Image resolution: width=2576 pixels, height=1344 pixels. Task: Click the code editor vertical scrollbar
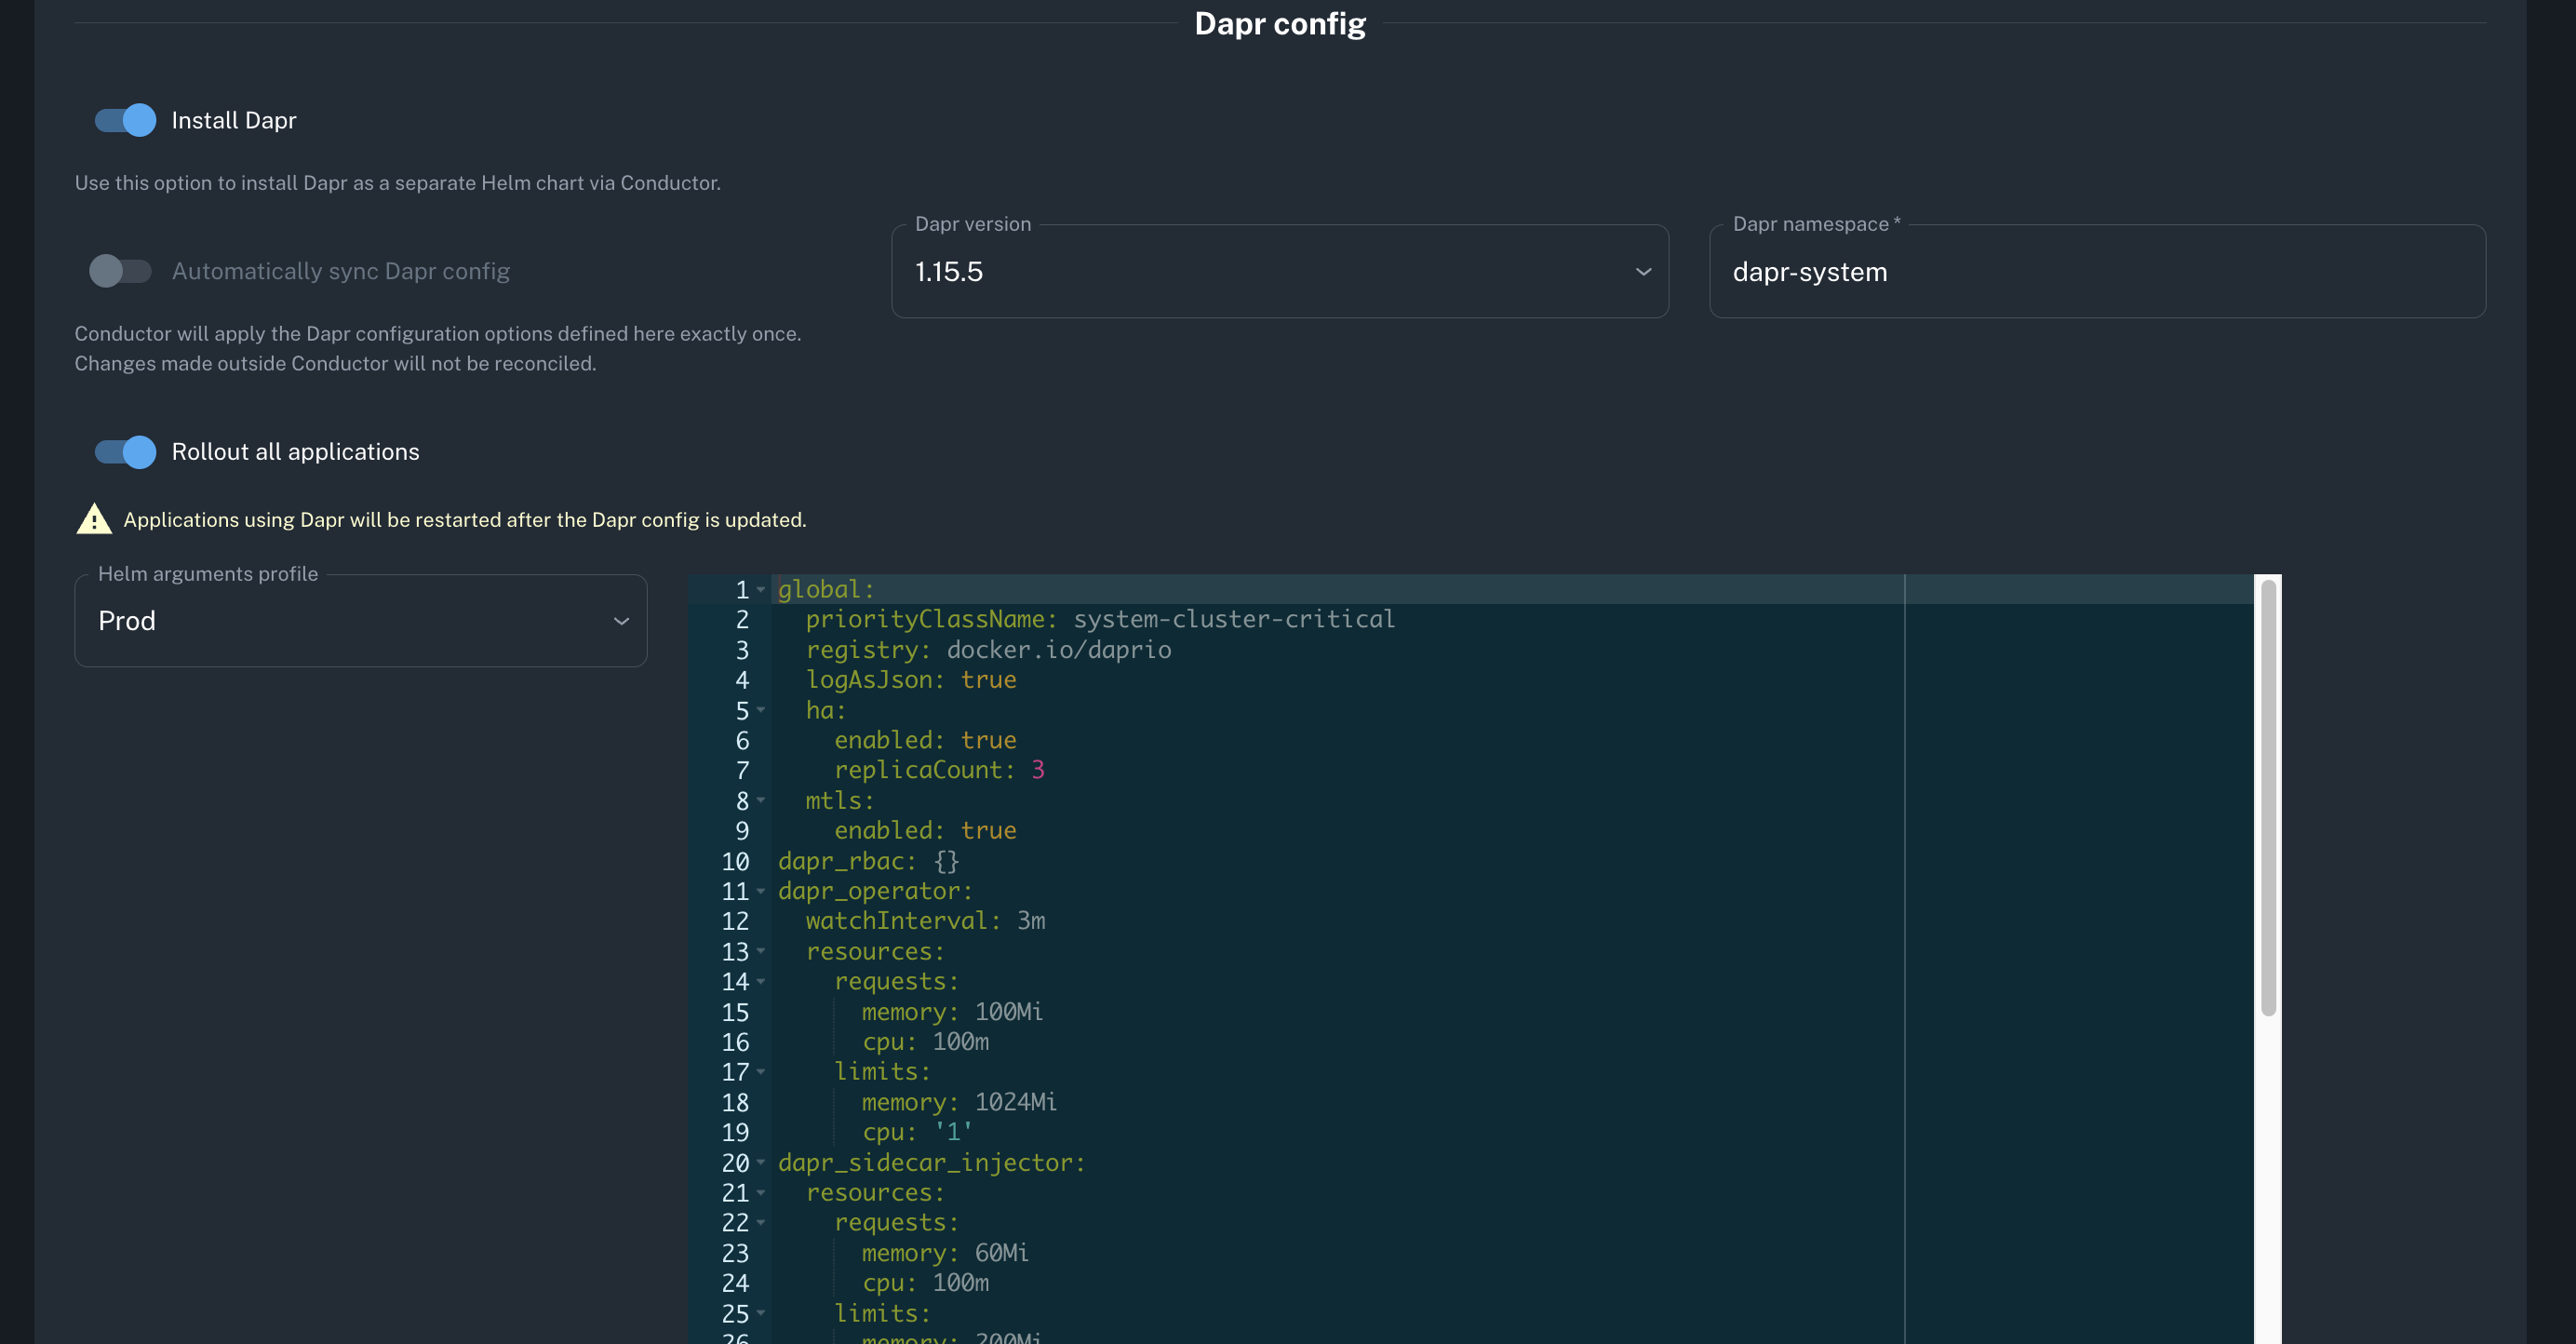2268,798
